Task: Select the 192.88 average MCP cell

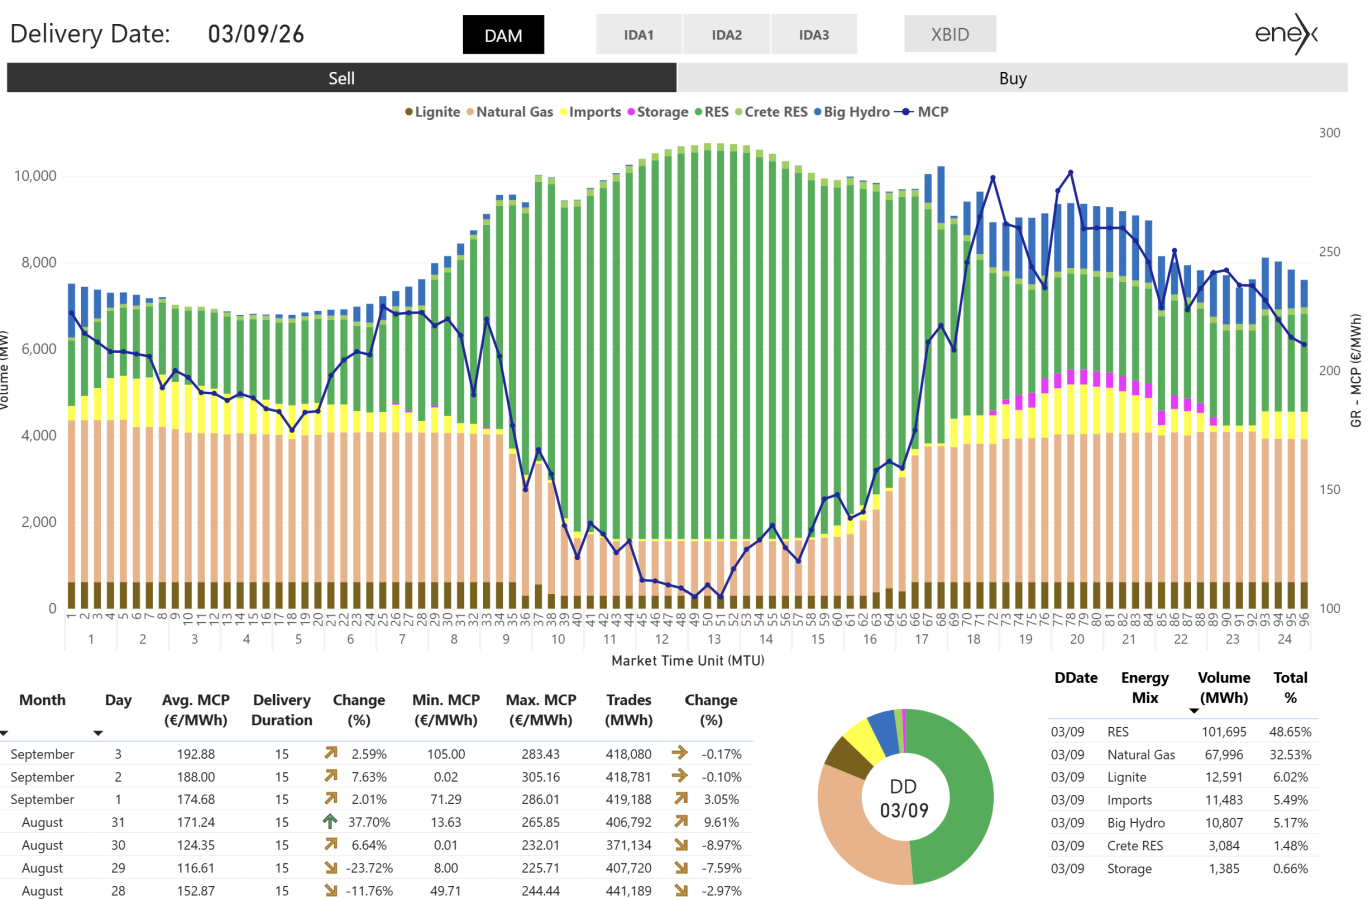Action: (x=196, y=754)
